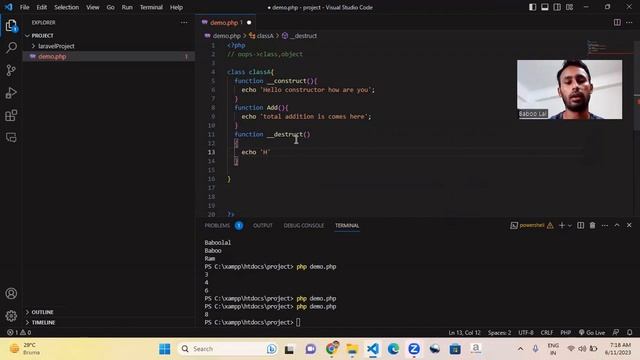Open editor more actions ellipsis

click(x=629, y=22)
